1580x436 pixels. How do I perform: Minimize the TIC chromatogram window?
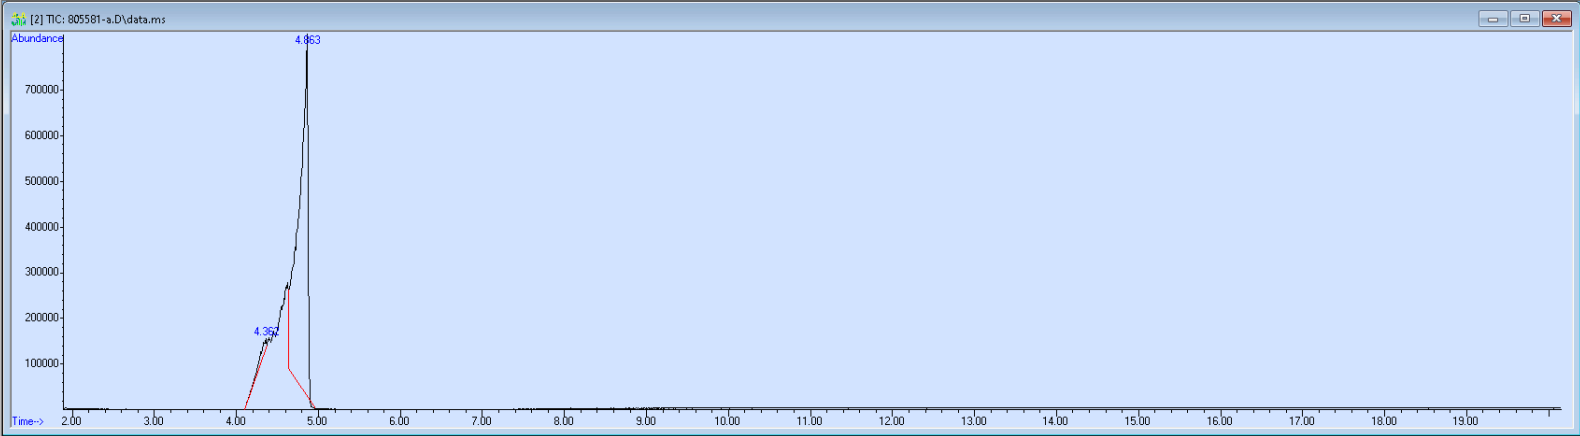pos(1493,19)
